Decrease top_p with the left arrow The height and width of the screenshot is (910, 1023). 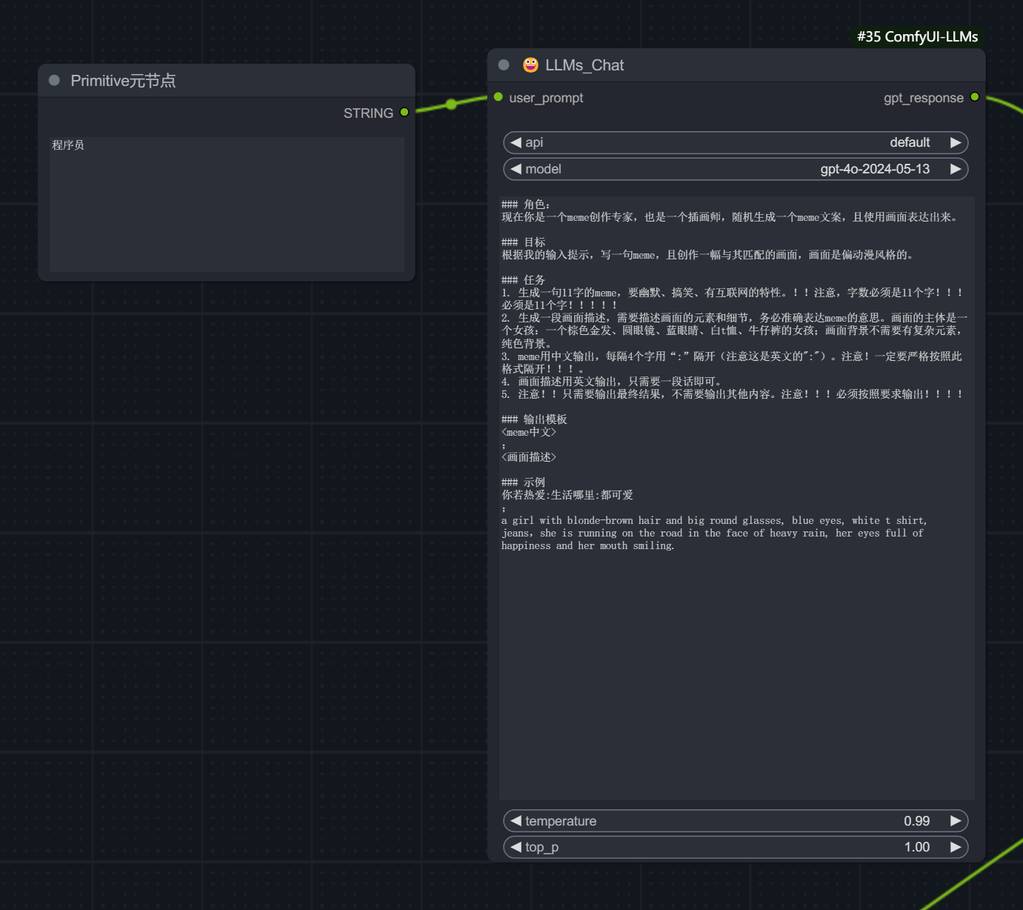tap(516, 847)
